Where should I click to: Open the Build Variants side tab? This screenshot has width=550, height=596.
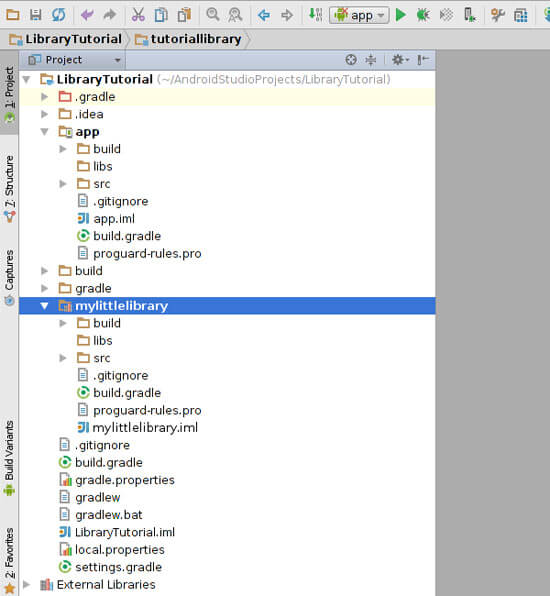pos(9,457)
